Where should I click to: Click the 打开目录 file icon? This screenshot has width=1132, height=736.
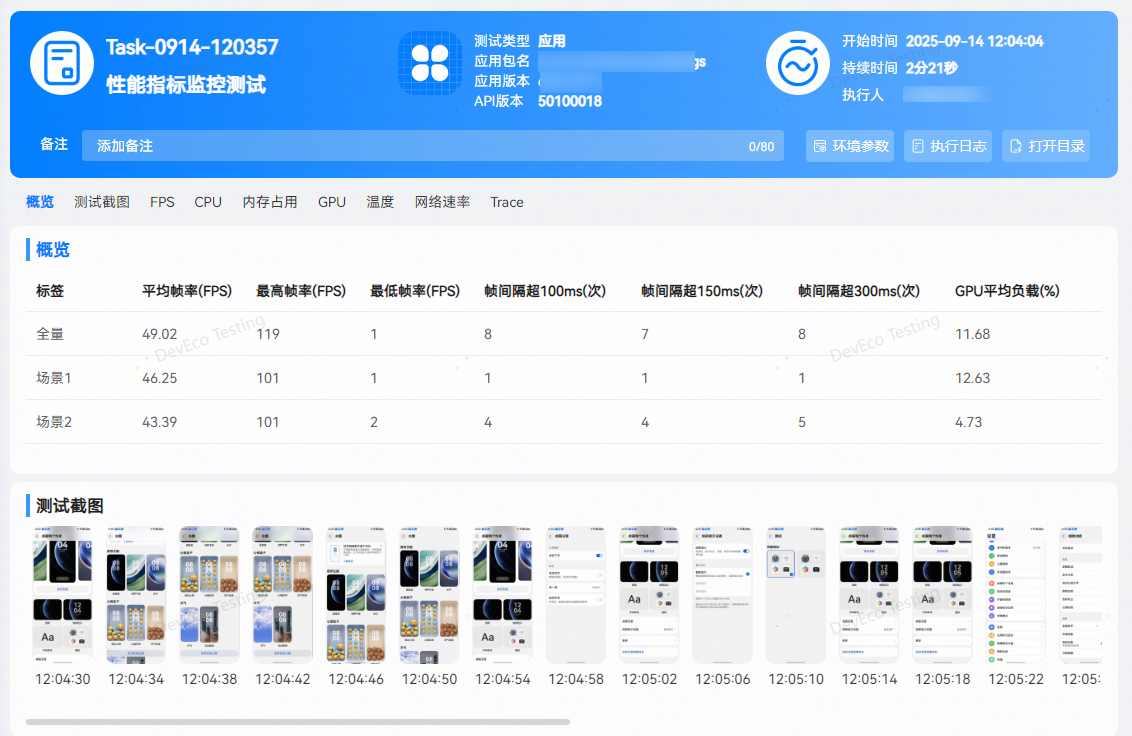tap(1016, 146)
